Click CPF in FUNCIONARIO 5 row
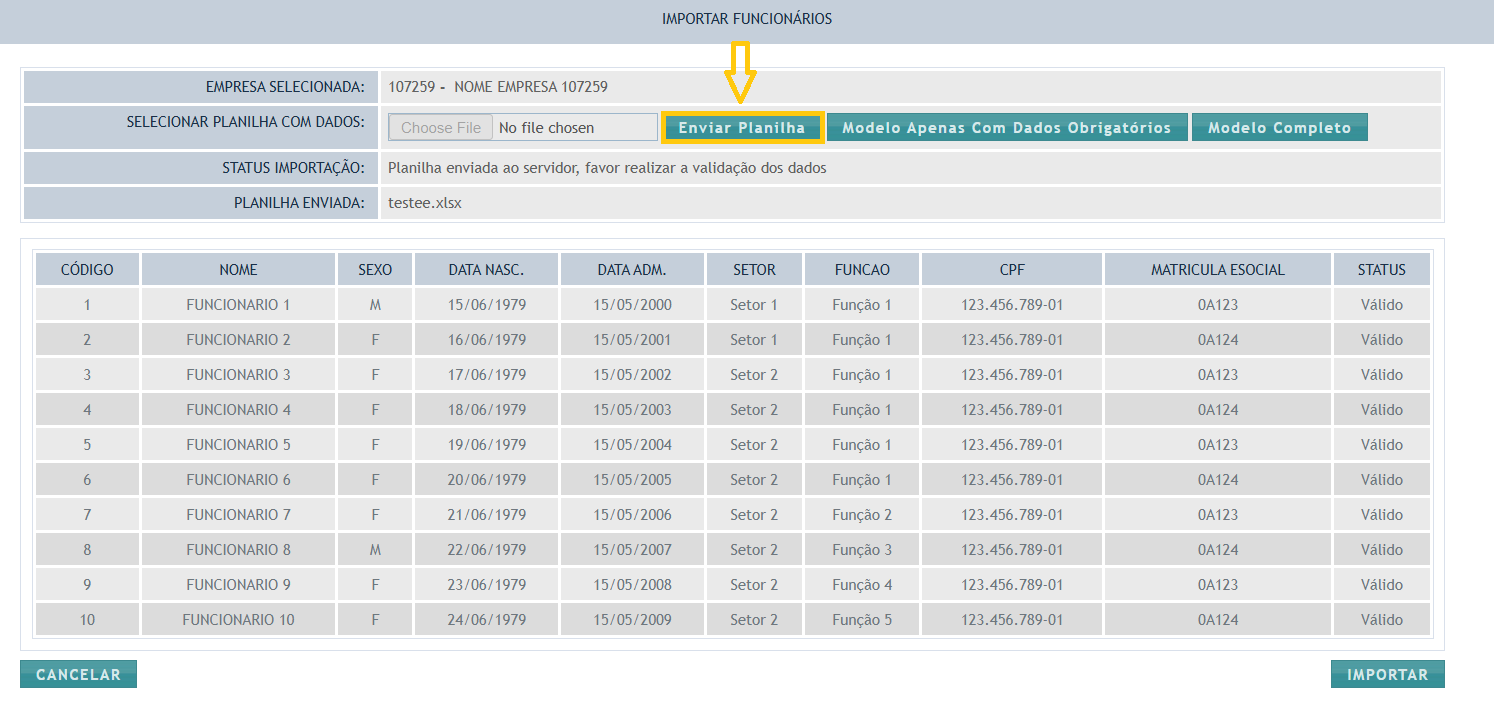Screen dimensions: 1494x703 1012,445
